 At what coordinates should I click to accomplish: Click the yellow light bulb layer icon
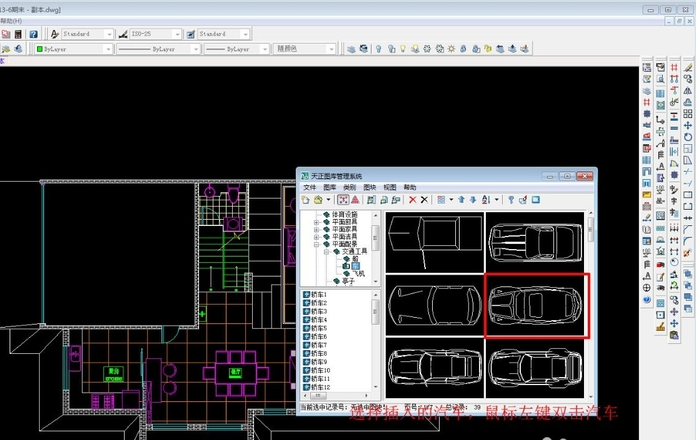[x=403, y=49]
